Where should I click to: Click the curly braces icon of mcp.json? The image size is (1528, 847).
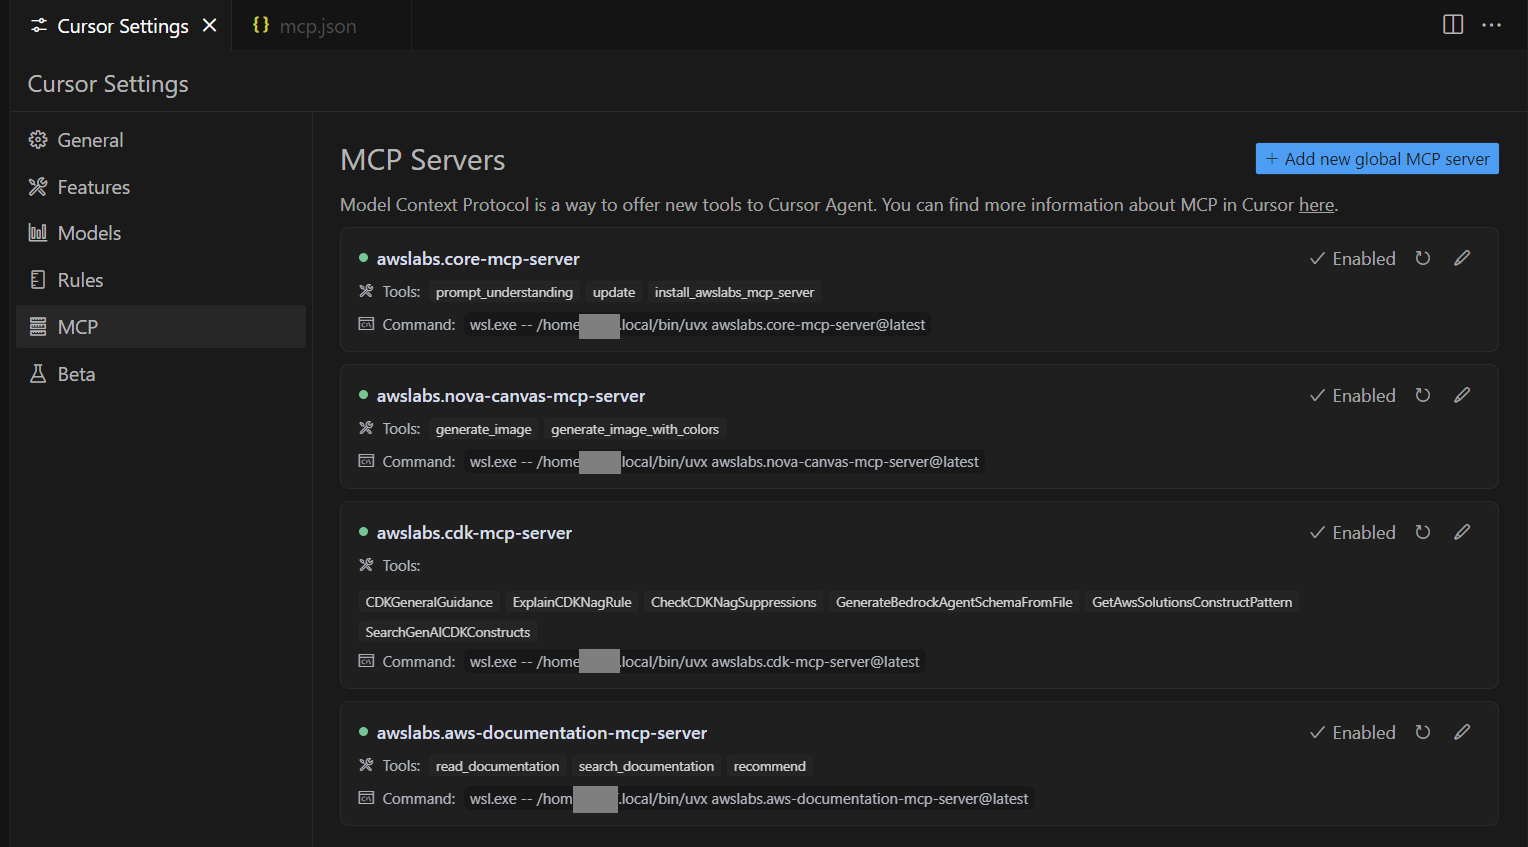pyautogui.click(x=261, y=25)
